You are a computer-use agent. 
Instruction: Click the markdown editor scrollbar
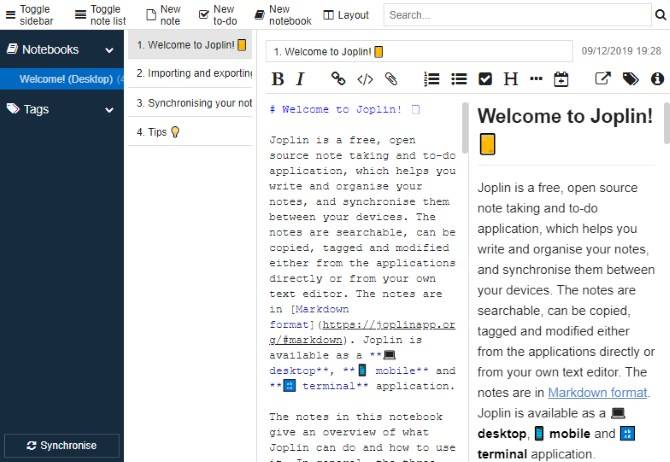[x=465, y=128]
